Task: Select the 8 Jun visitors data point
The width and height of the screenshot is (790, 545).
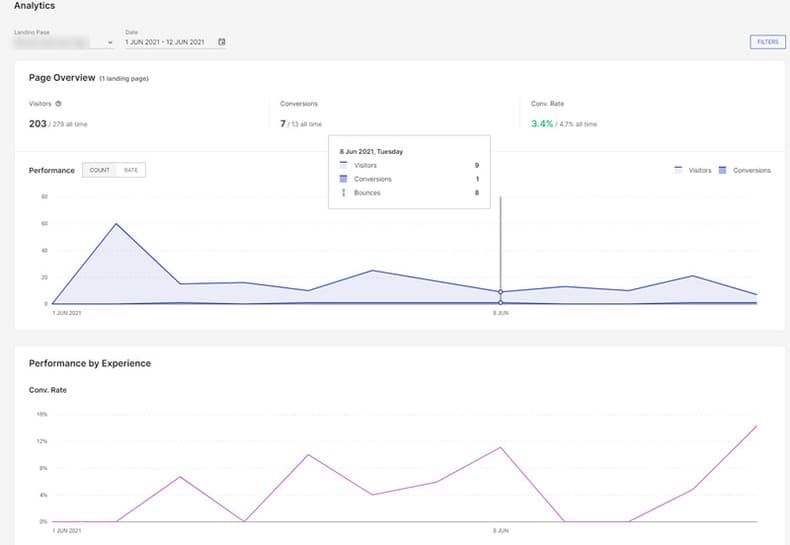Action: coord(500,292)
